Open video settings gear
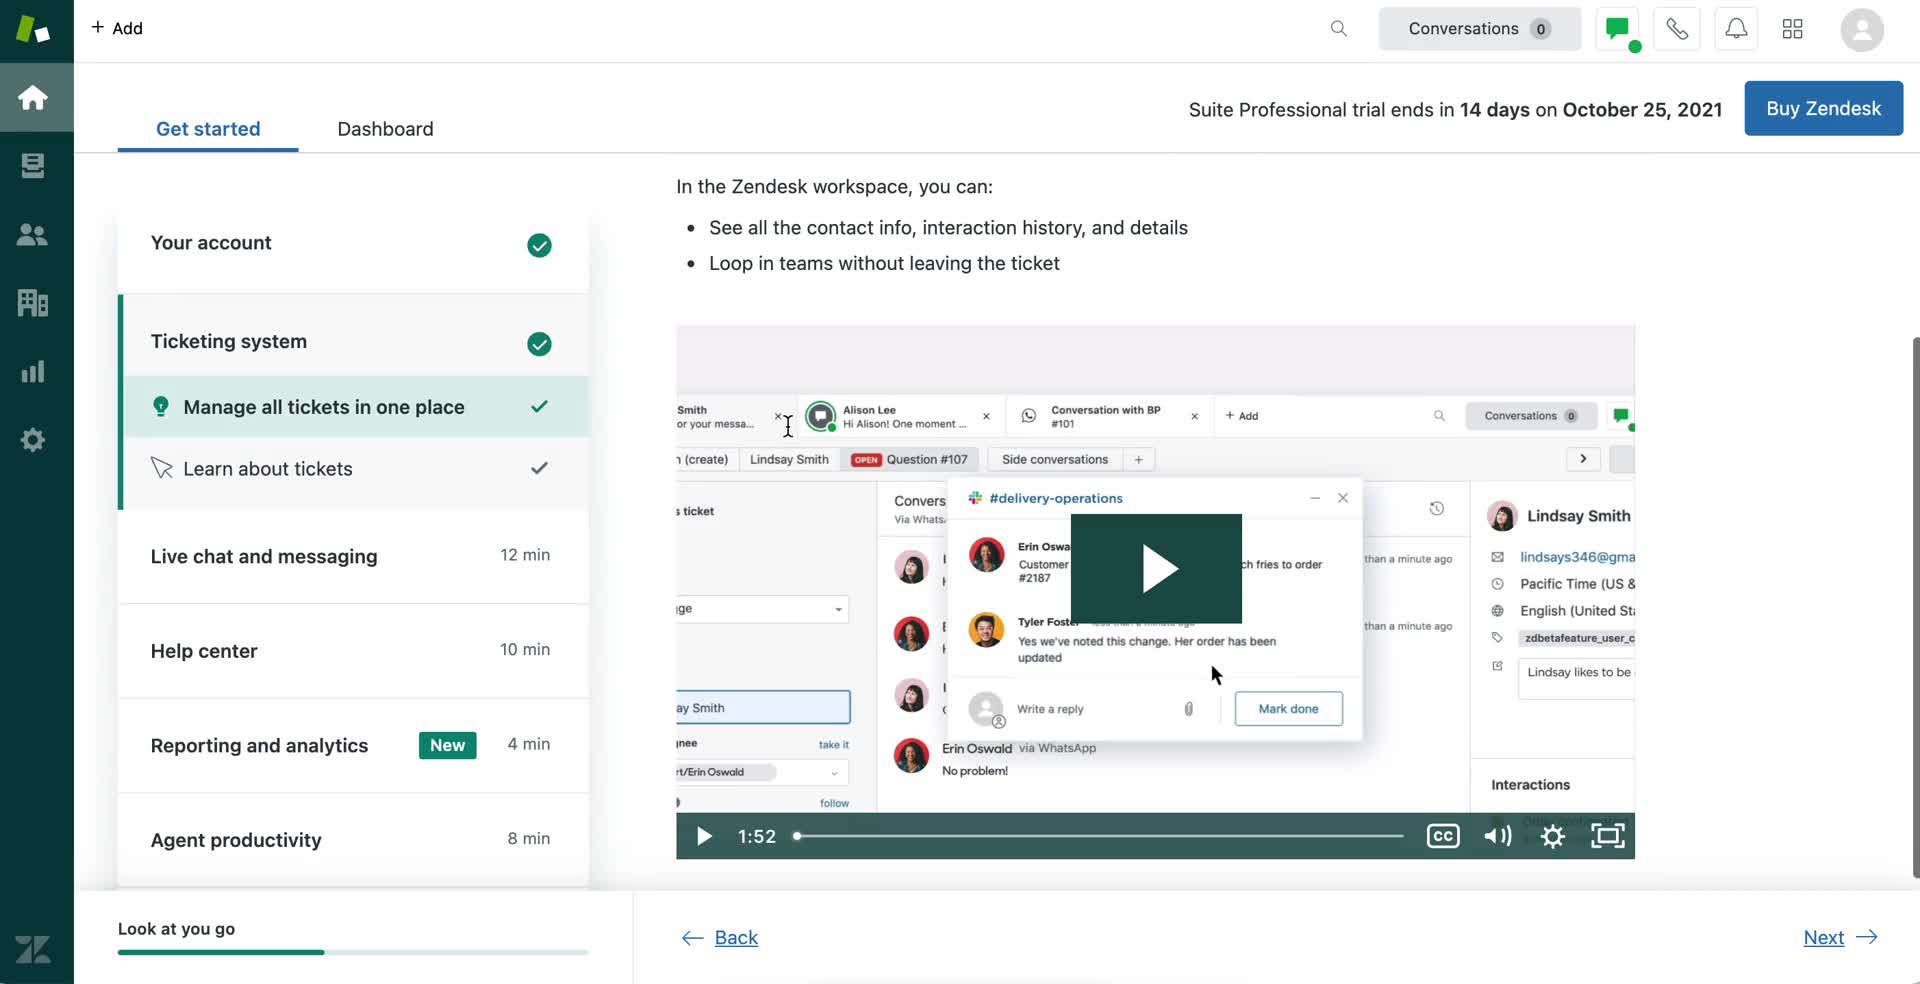This screenshot has width=1920, height=984. [1553, 836]
